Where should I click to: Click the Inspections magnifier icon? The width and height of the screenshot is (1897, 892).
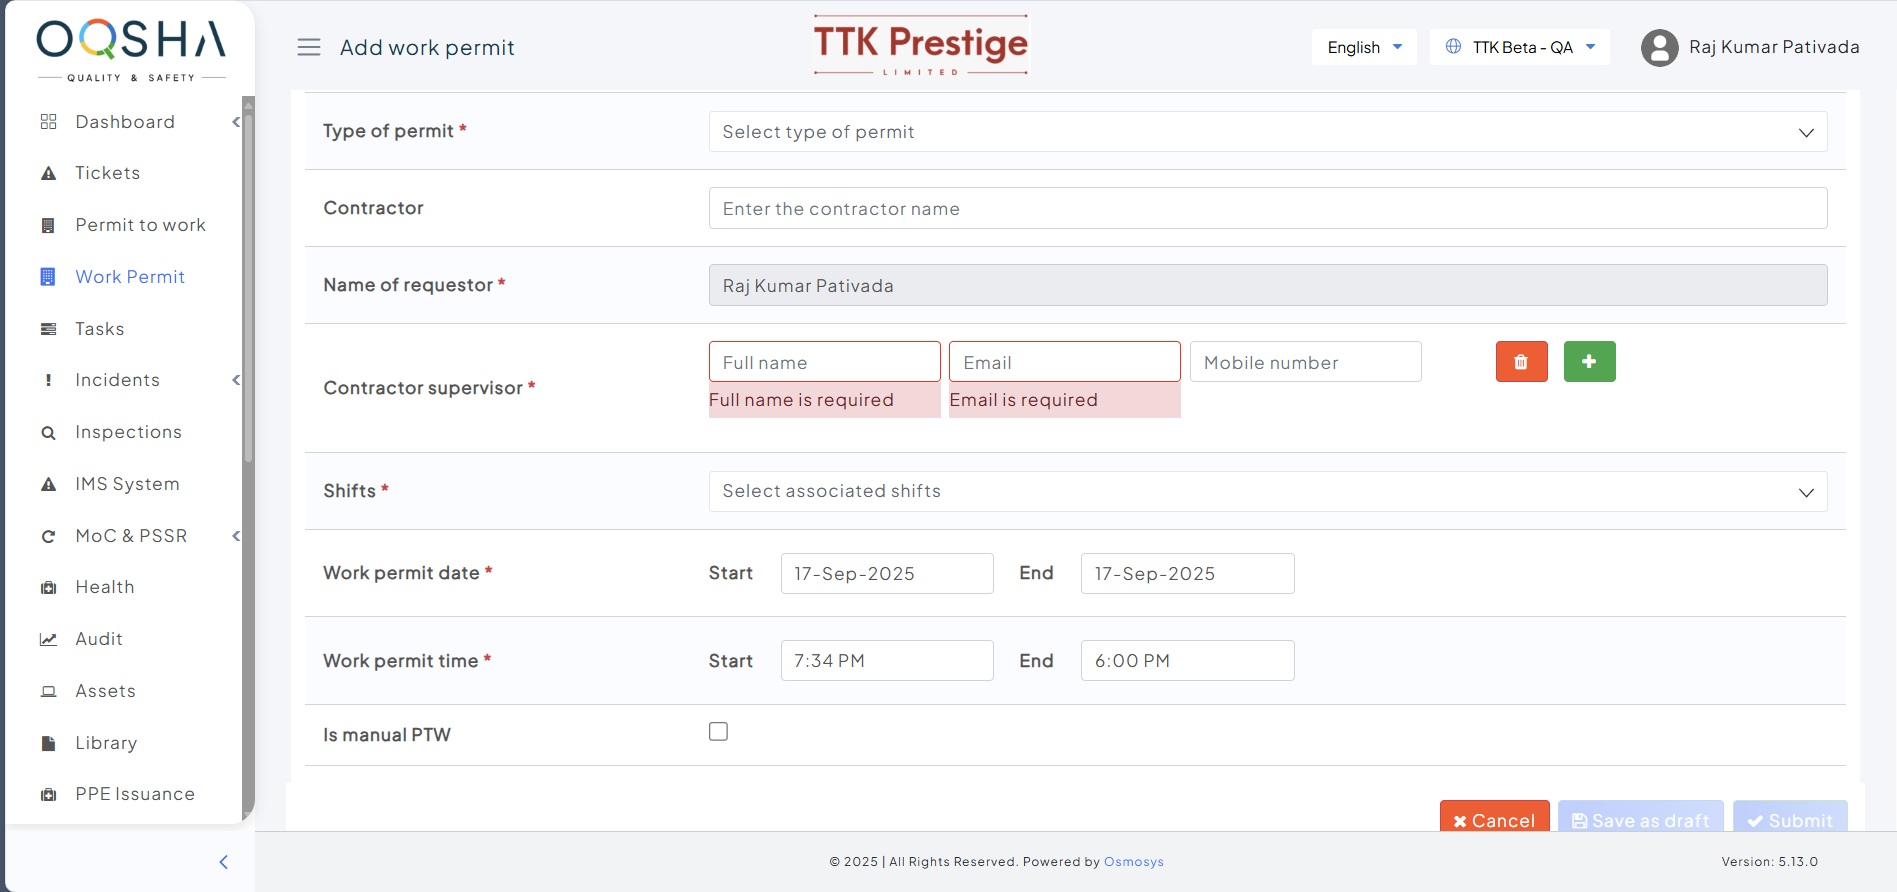(x=48, y=433)
